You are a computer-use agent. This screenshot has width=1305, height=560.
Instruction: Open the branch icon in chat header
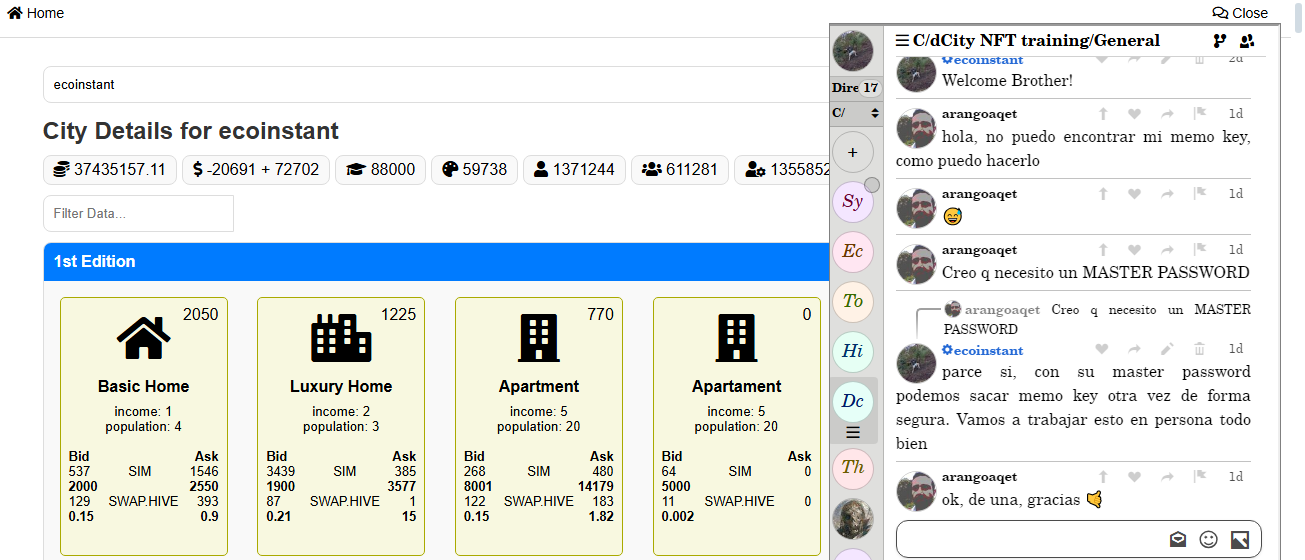tap(1219, 41)
